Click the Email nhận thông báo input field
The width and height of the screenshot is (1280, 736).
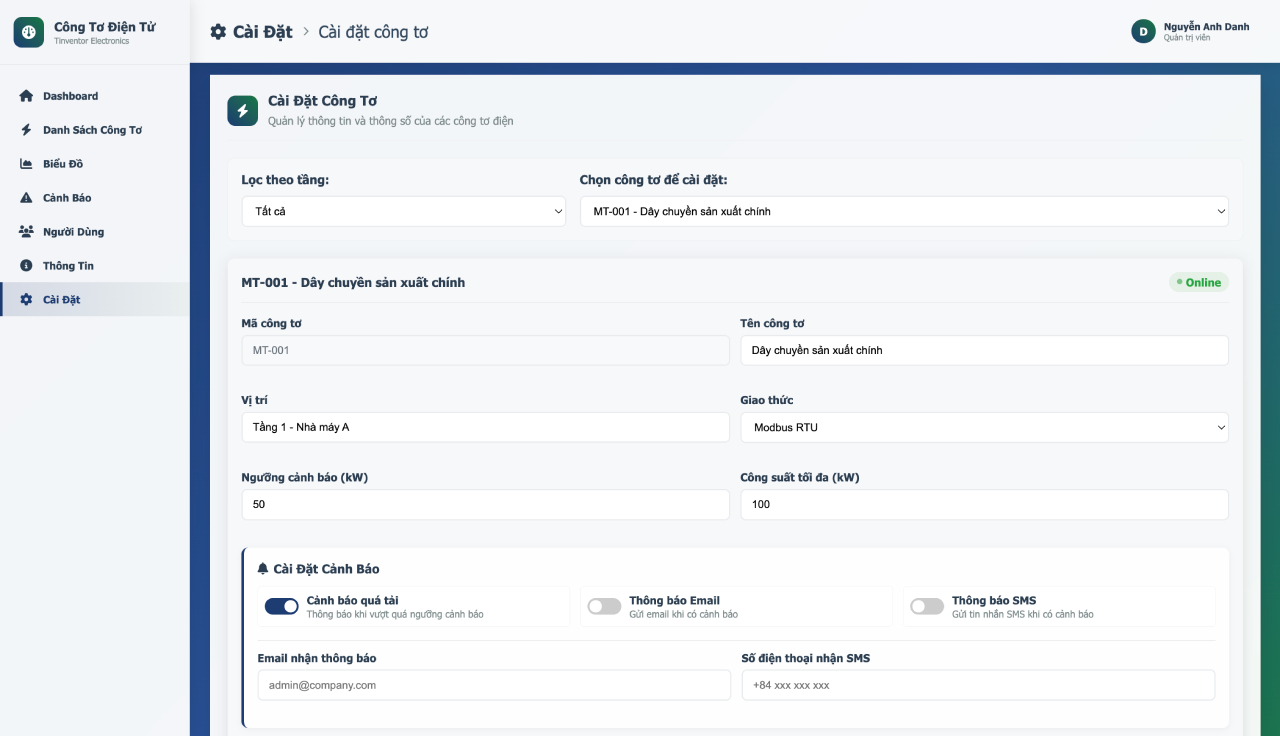pos(494,685)
